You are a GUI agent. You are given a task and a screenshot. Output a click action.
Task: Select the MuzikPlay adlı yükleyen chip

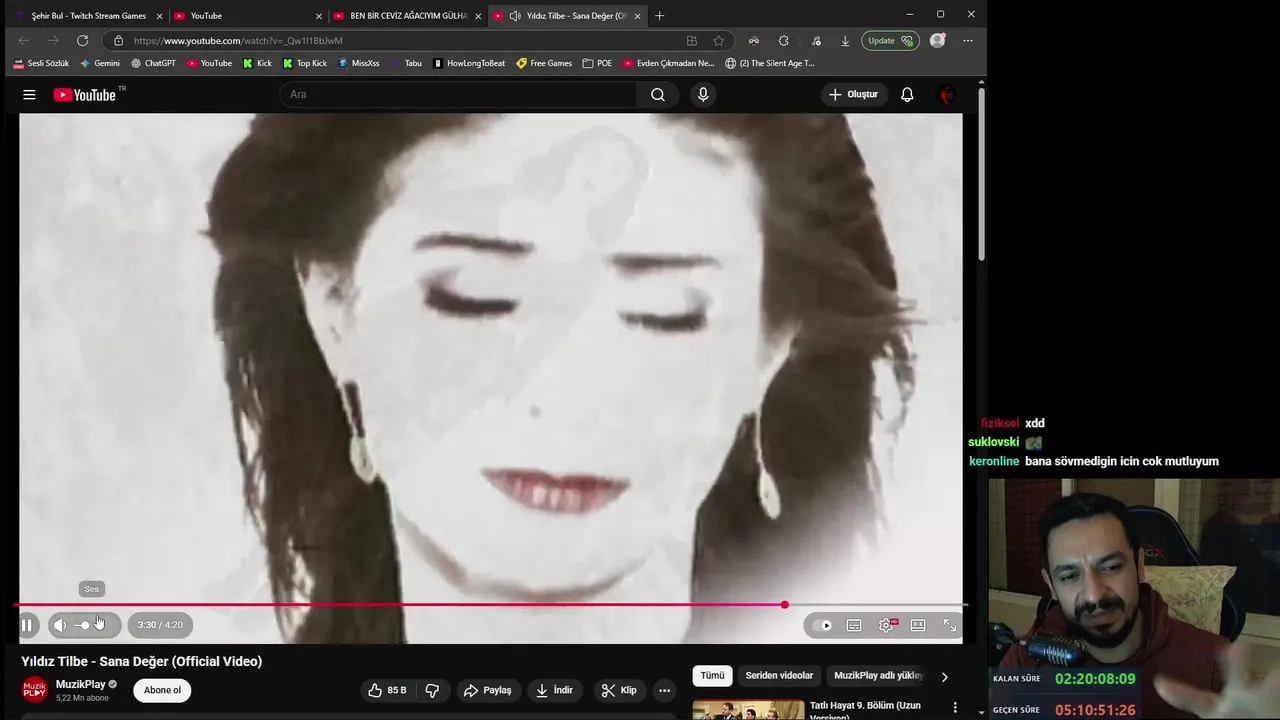pyautogui.click(x=878, y=676)
